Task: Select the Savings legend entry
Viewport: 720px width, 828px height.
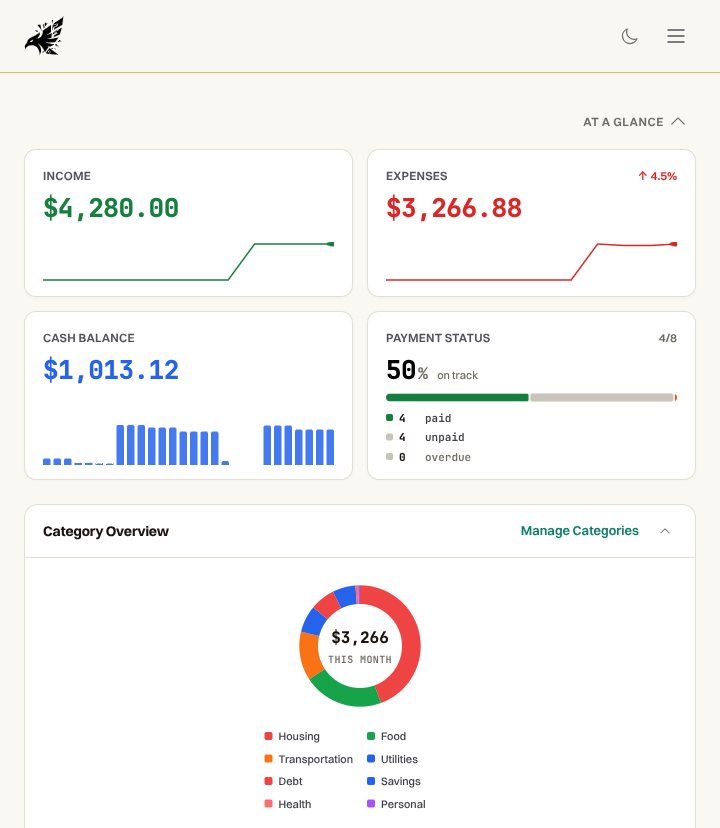Action: tap(394, 781)
